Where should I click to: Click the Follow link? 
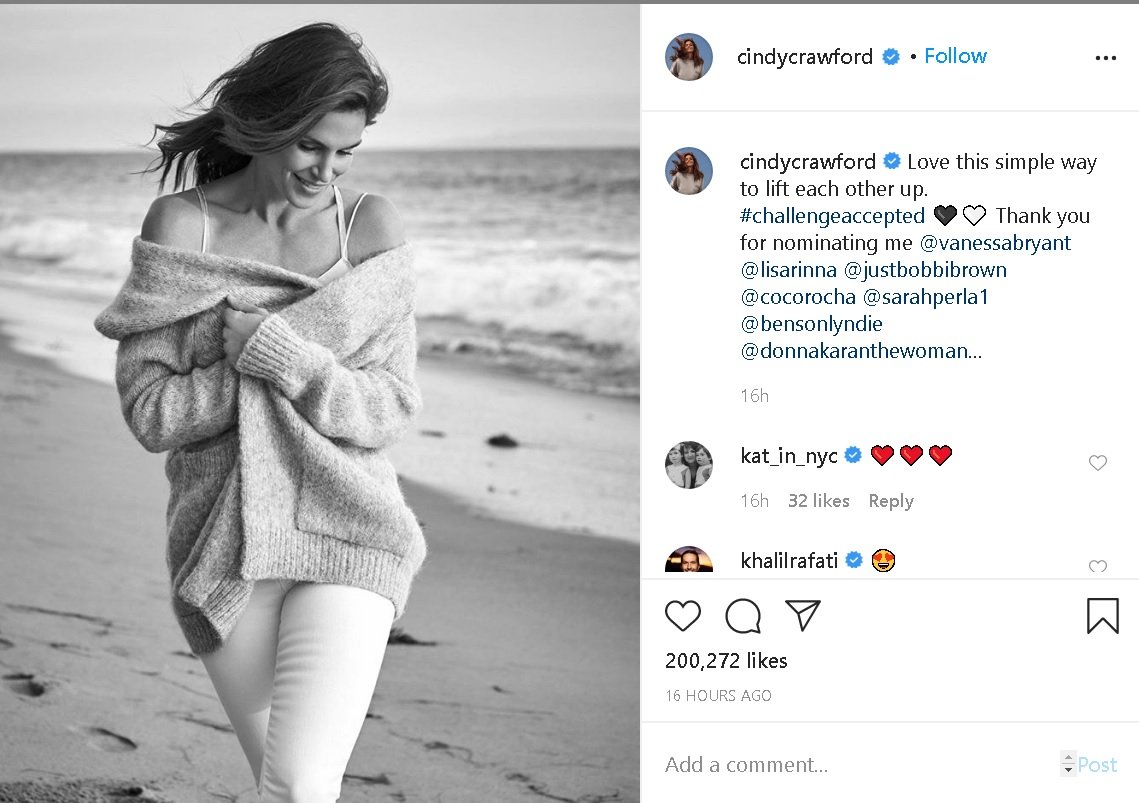pos(955,56)
